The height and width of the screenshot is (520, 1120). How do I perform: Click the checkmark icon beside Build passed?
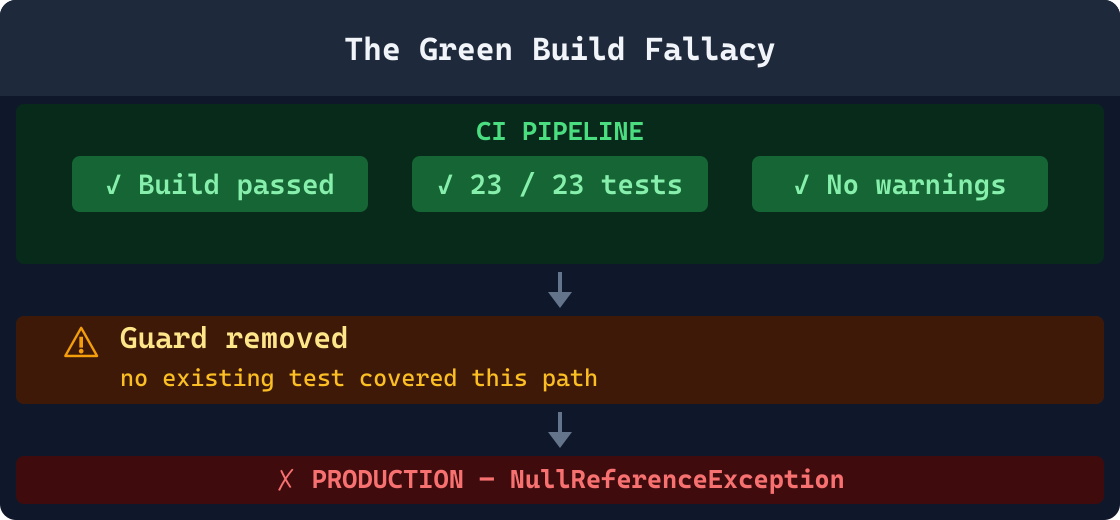click(x=113, y=185)
